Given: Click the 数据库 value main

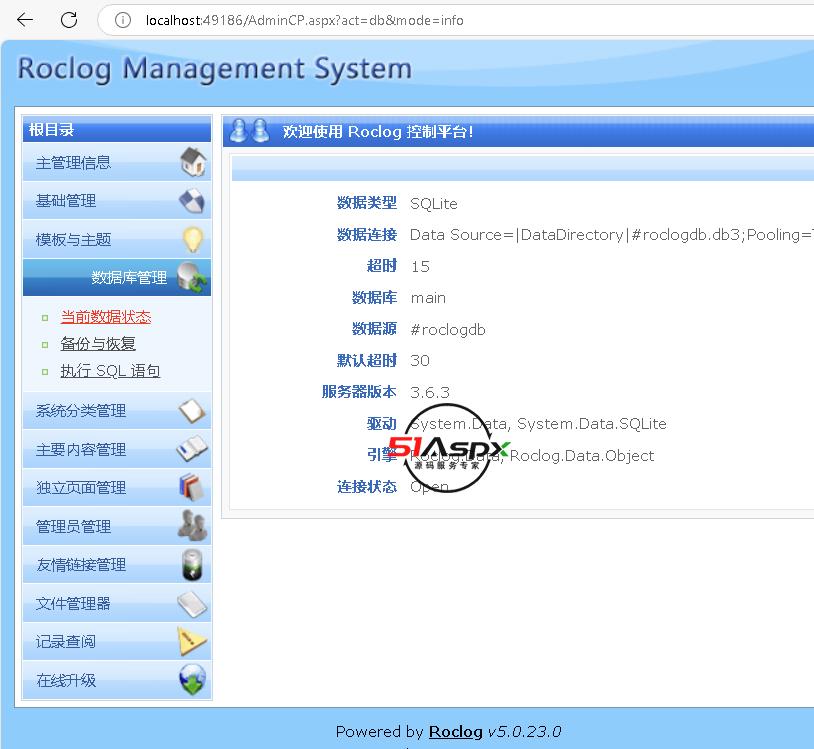Looking at the screenshot, I should tap(428, 298).
